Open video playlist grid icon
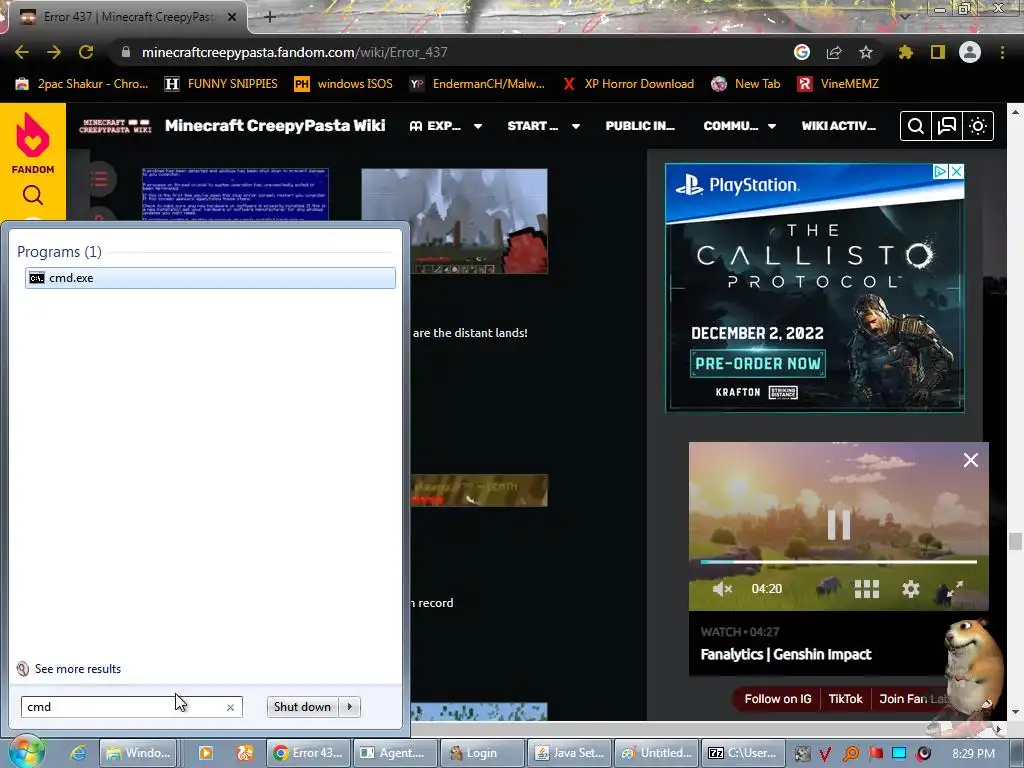The height and width of the screenshot is (768, 1024). click(x=867, y=589)
